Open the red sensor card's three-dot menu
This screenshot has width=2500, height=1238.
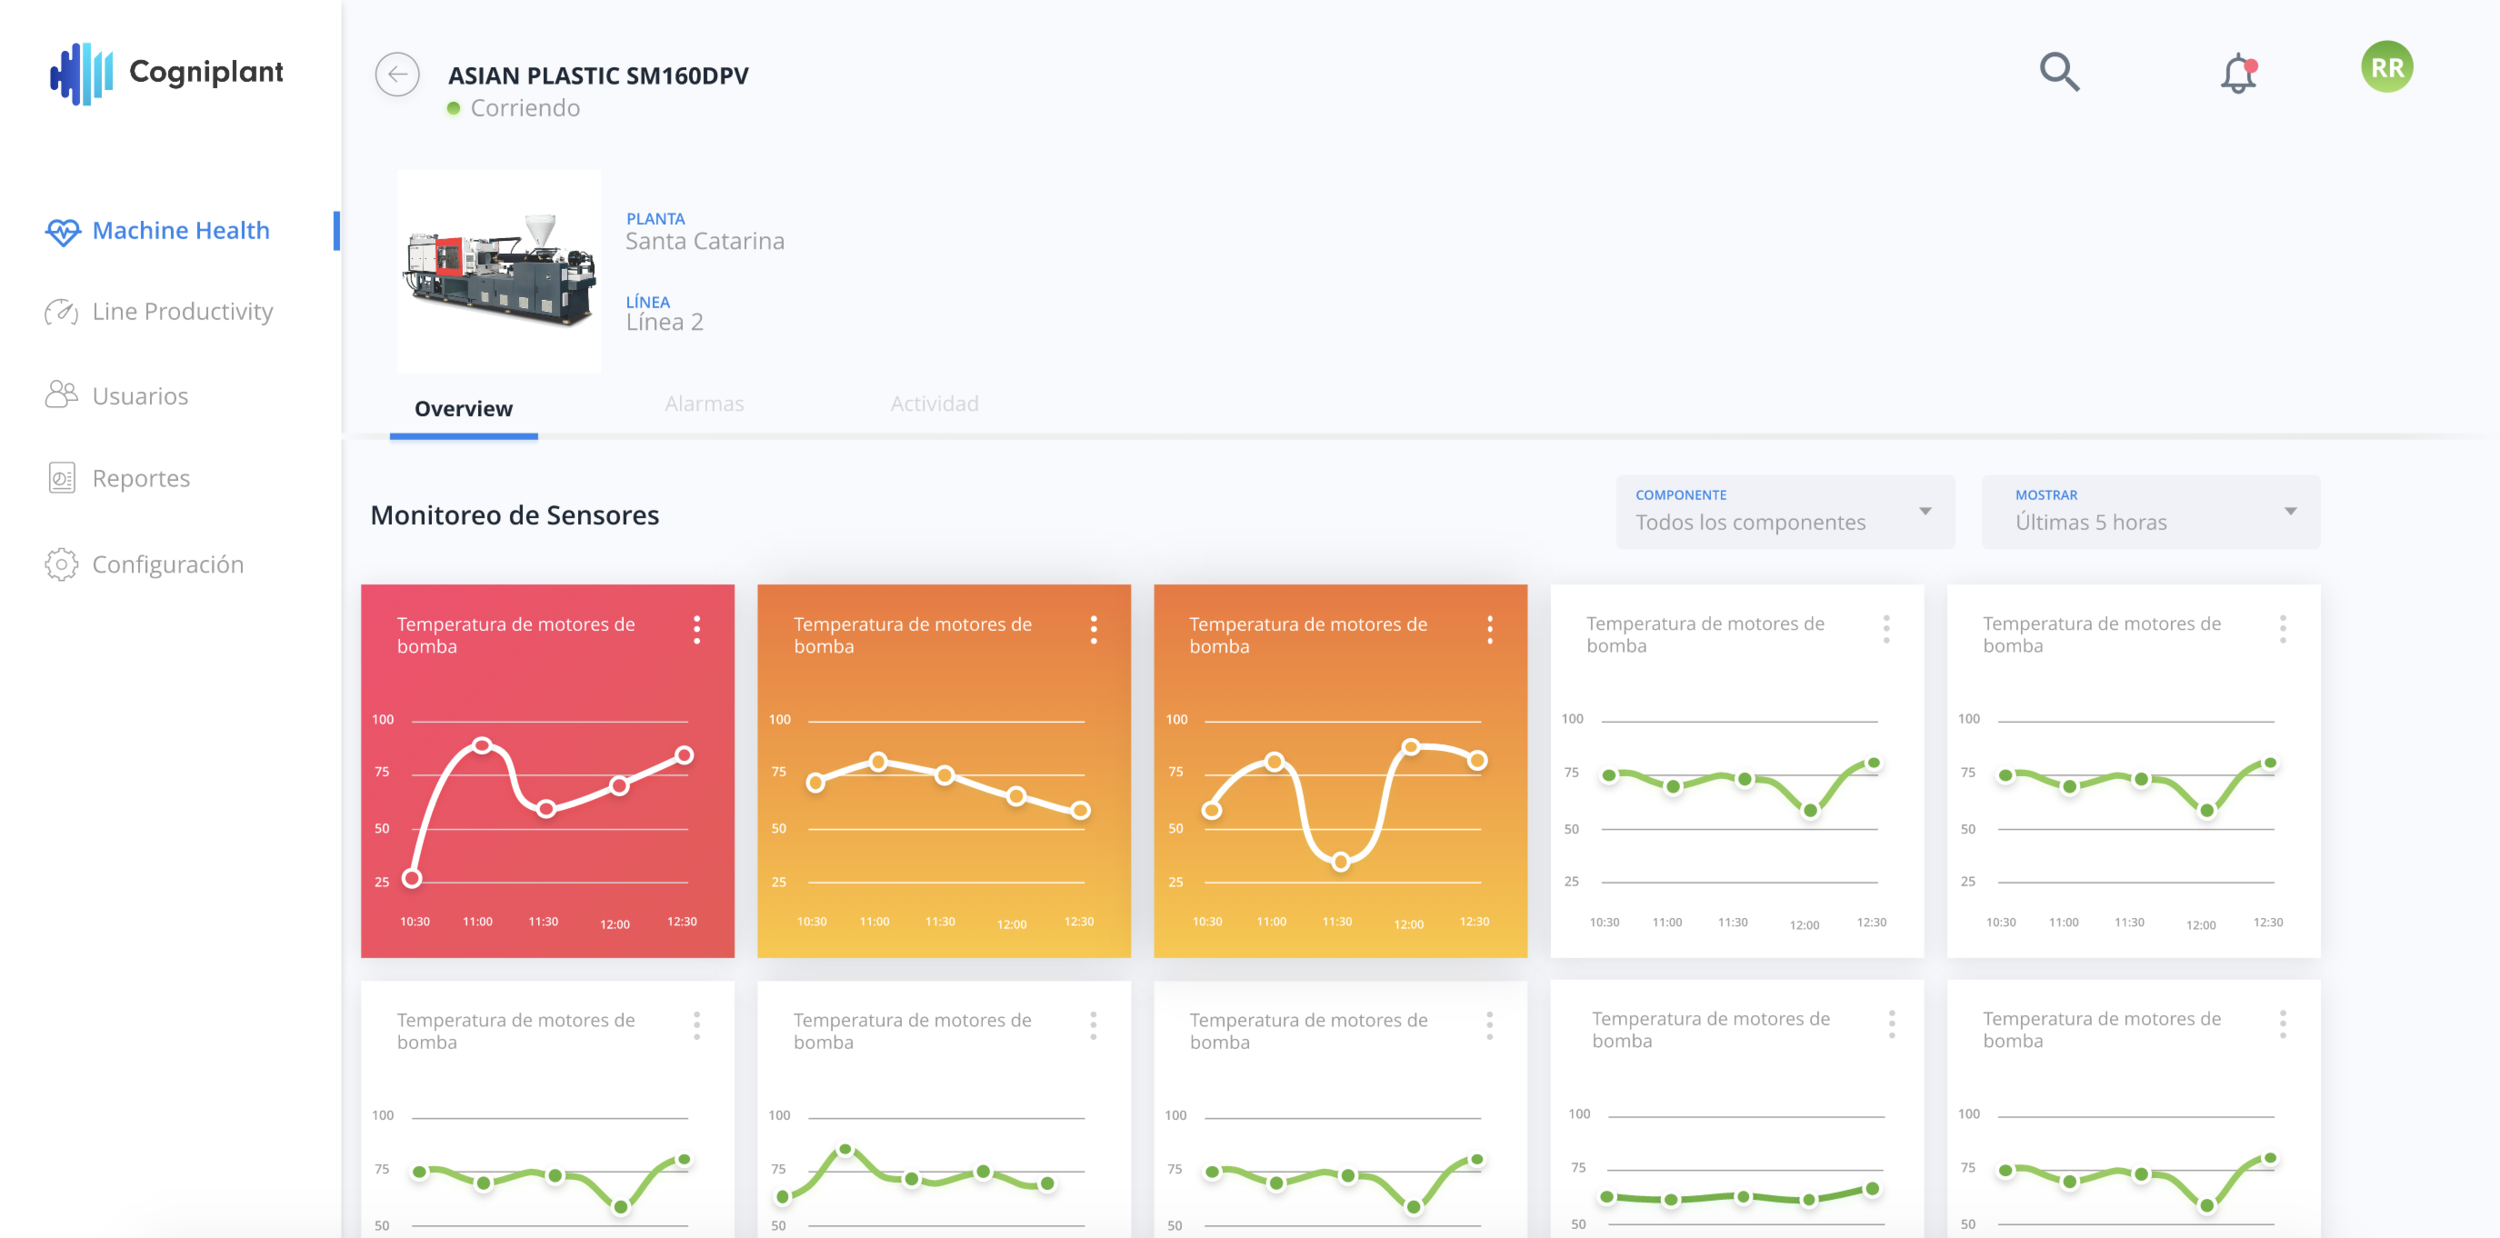click(697, 630)
